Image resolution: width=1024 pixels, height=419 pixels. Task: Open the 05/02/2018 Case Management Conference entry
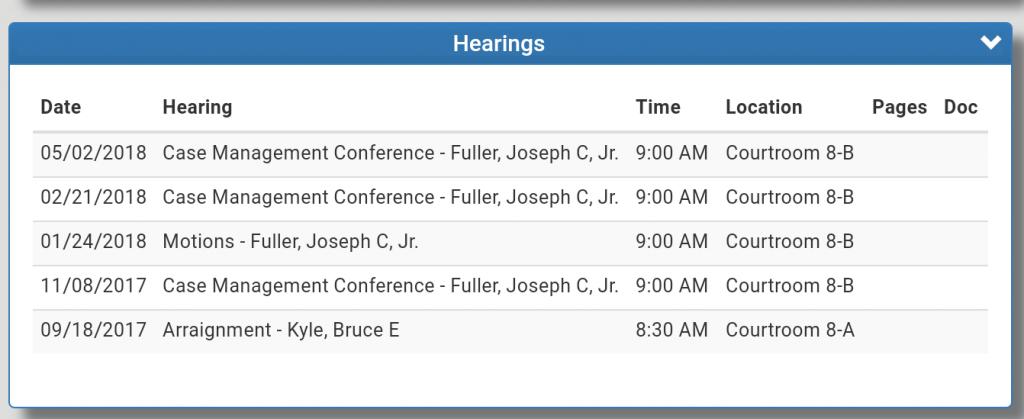point(390,153)
